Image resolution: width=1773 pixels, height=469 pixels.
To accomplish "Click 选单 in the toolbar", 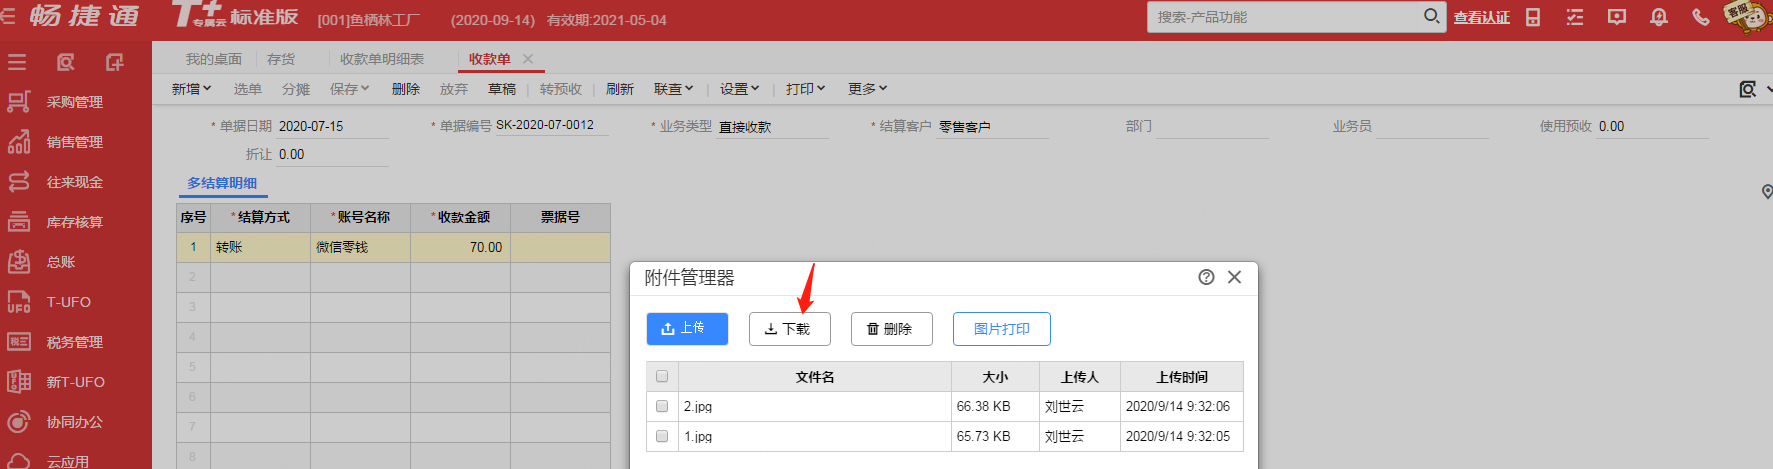I will pos(248,89).
